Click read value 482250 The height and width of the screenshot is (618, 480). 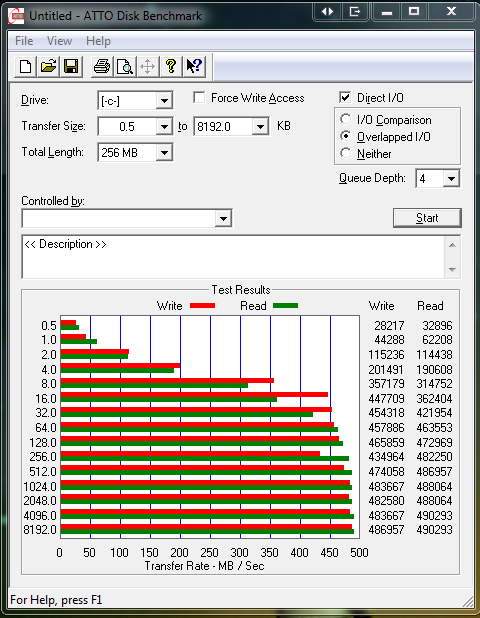click(434, 457)
